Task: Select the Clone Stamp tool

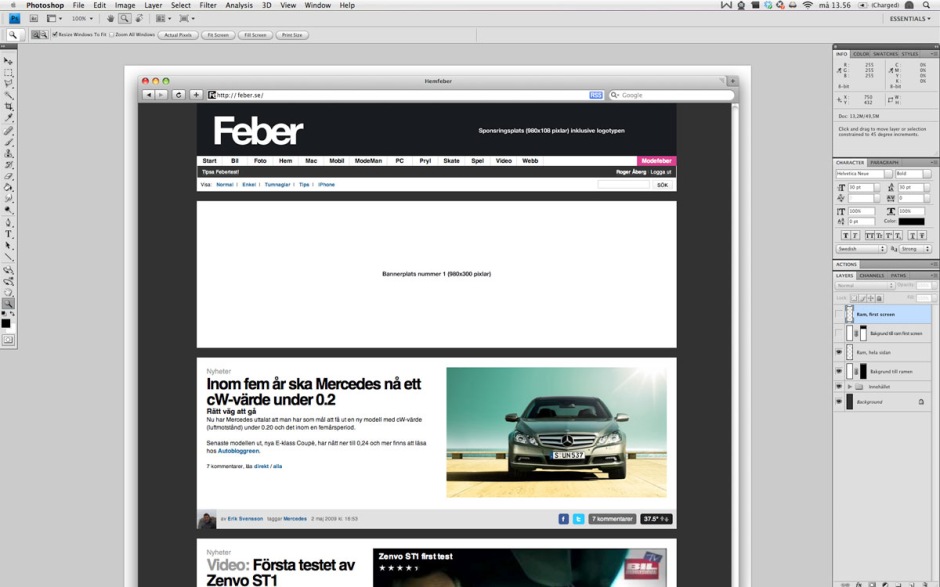Action: click(8, 153)
